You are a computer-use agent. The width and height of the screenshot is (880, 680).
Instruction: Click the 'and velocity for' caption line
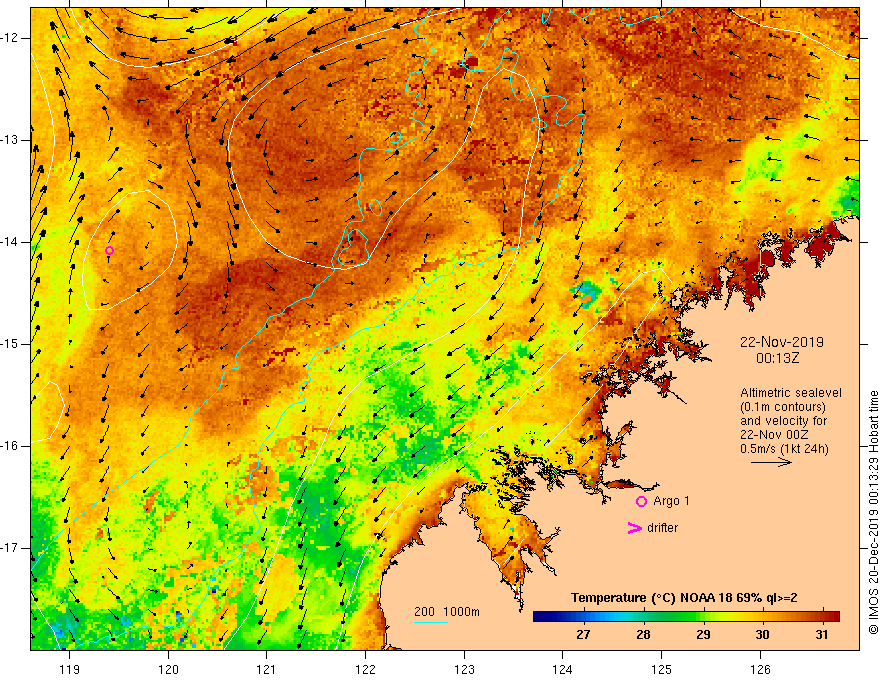[783, 421]
